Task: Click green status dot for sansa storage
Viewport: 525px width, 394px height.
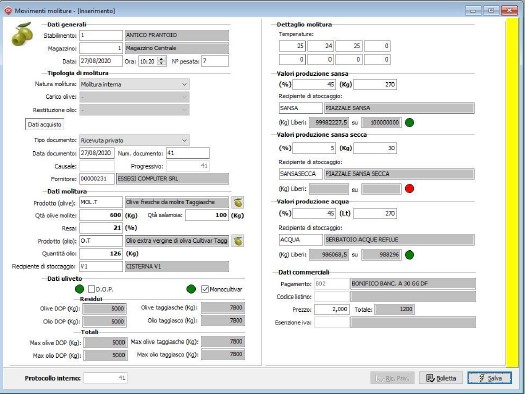Action: (x=409, y=123)
